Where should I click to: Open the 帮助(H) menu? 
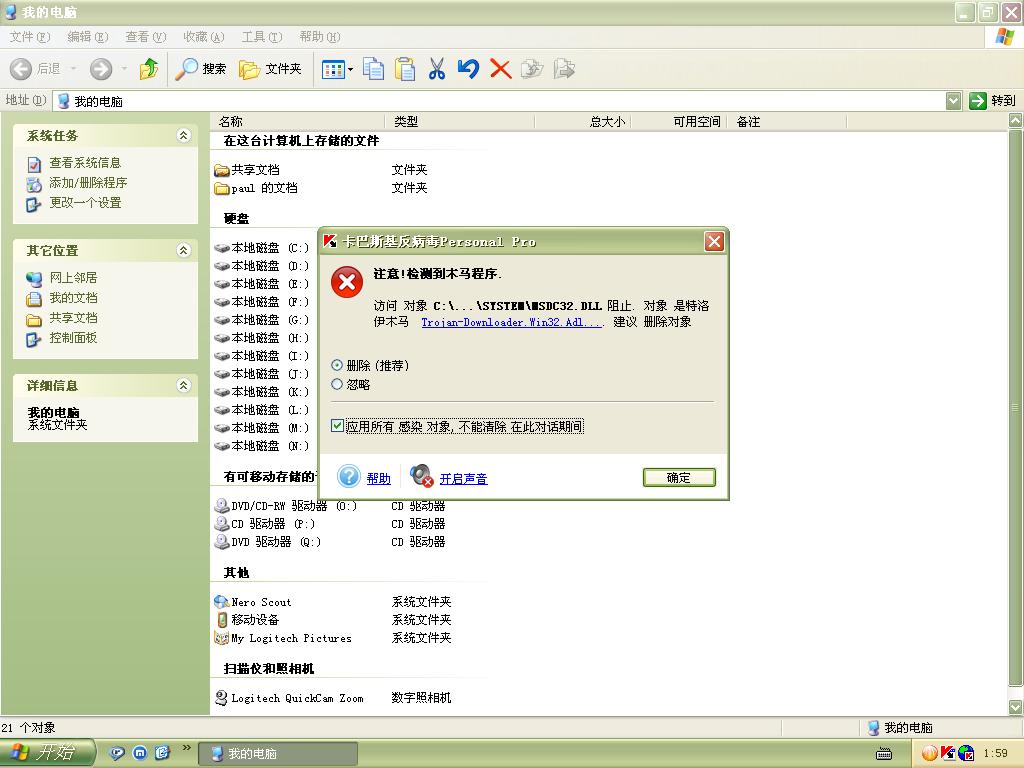320,37
